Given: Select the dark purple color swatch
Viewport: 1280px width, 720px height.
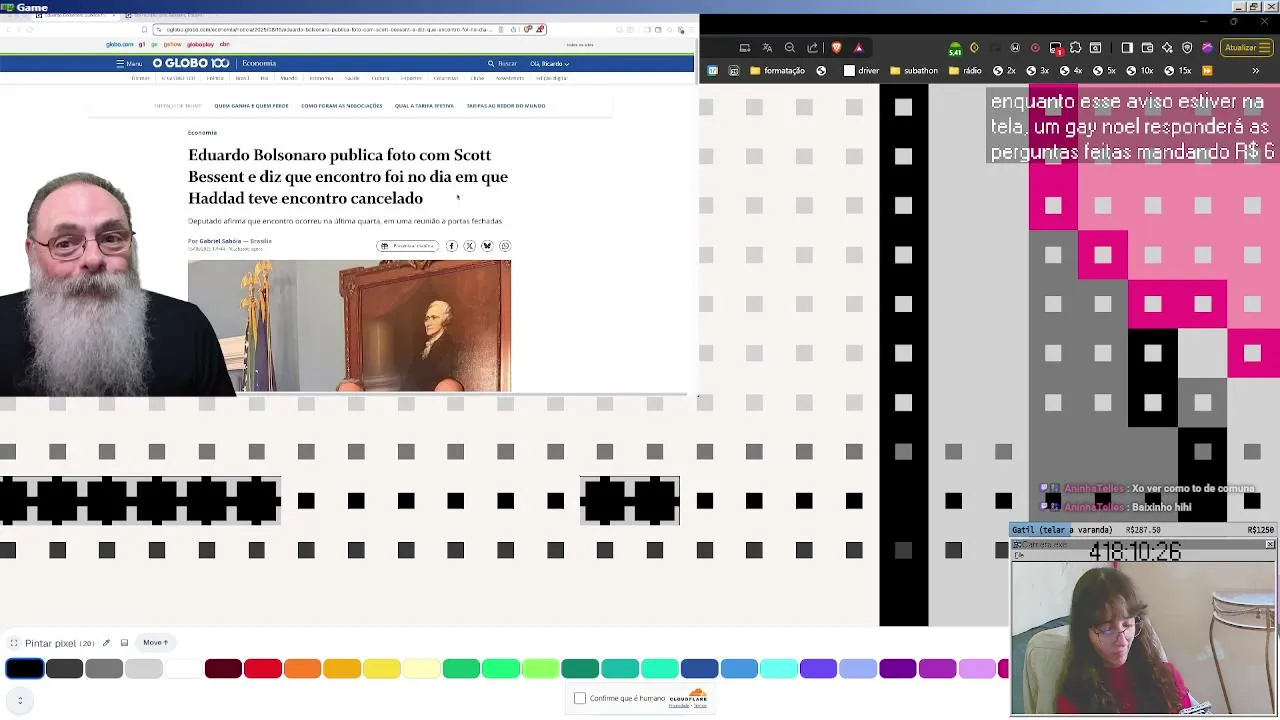Looking at the screenshot, I should [x=898, y=669].
